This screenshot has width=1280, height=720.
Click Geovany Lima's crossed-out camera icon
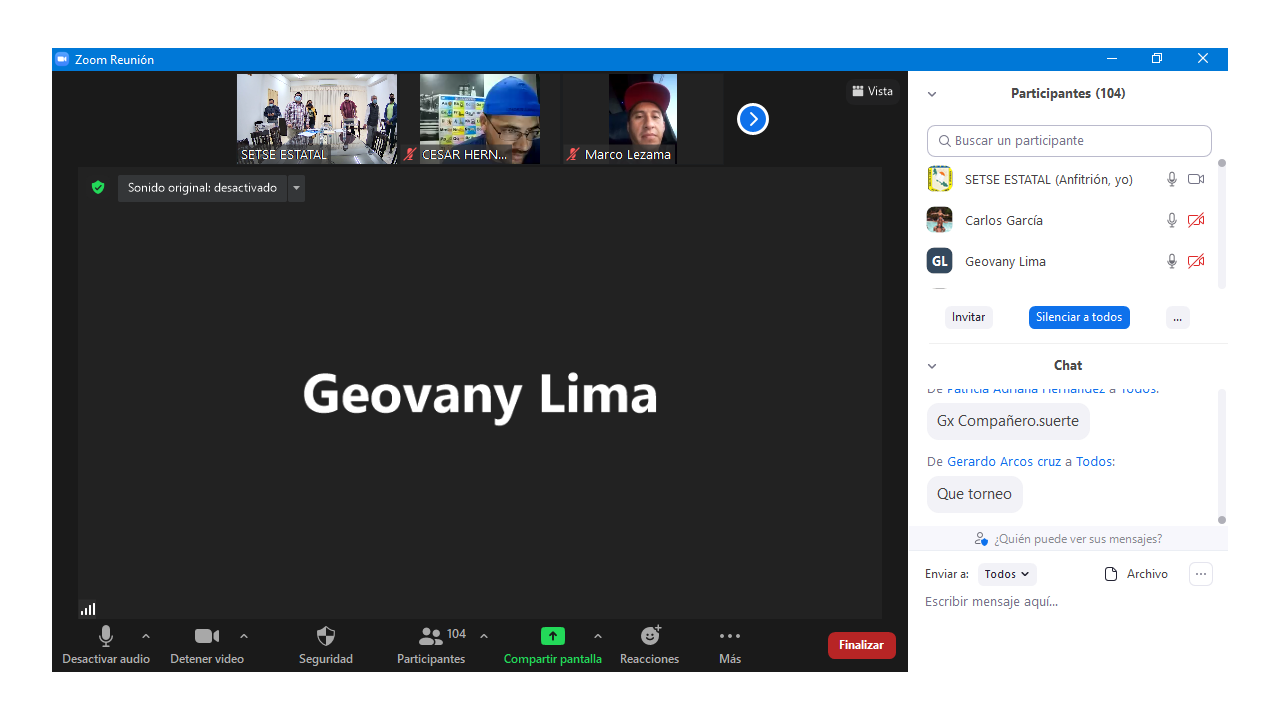pos(1196,261)
